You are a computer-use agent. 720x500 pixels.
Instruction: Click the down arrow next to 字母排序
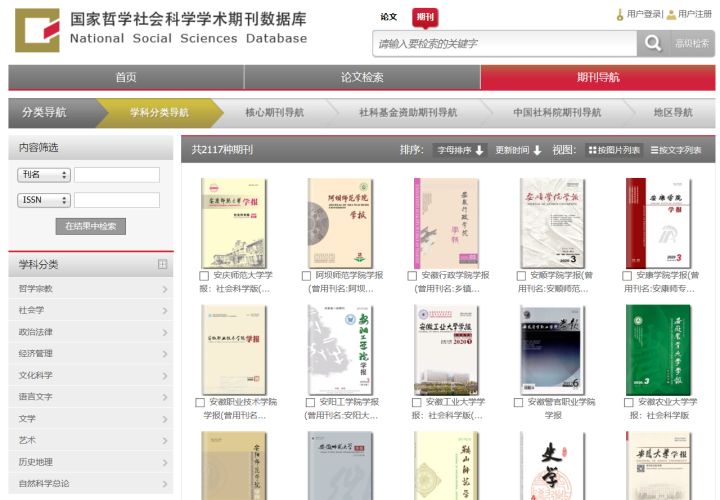[x=479, y=150]
